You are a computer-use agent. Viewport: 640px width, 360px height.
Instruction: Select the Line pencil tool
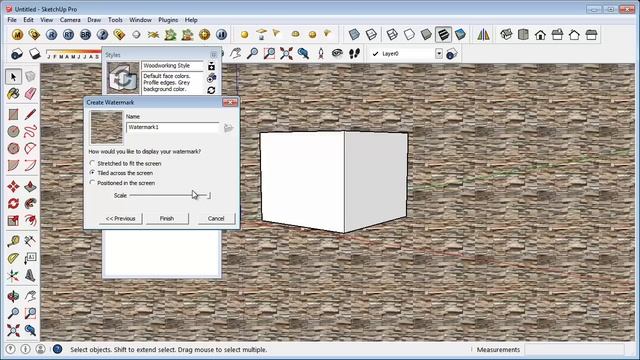tap(30, 115)
